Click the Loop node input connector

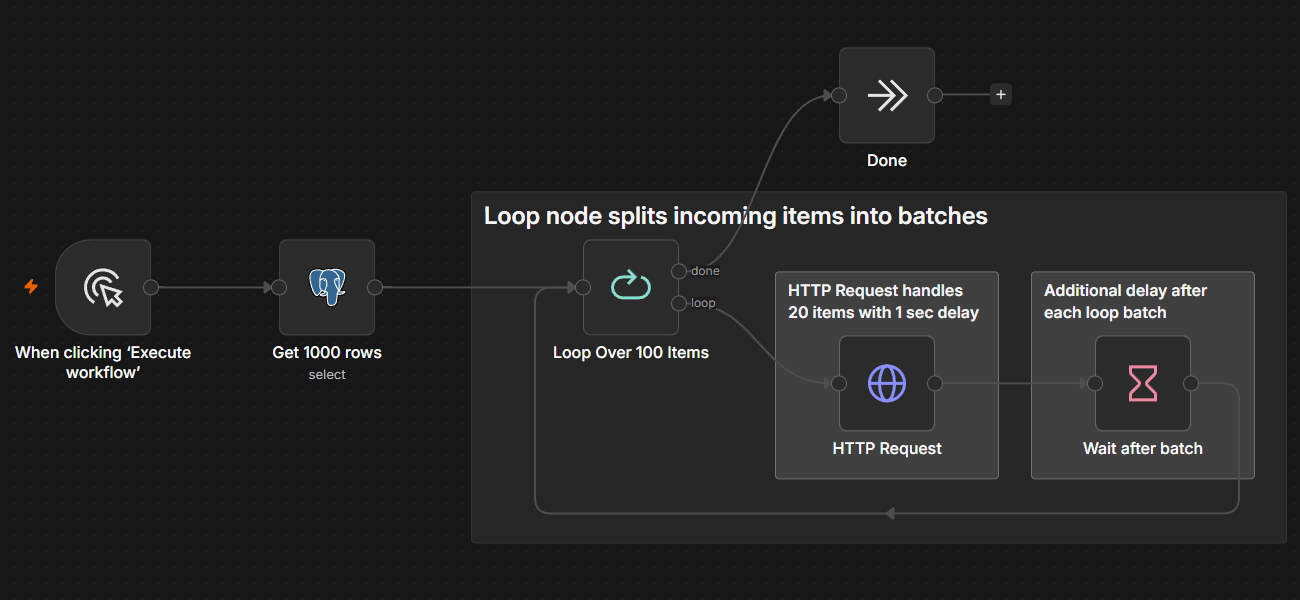point(583,287)
